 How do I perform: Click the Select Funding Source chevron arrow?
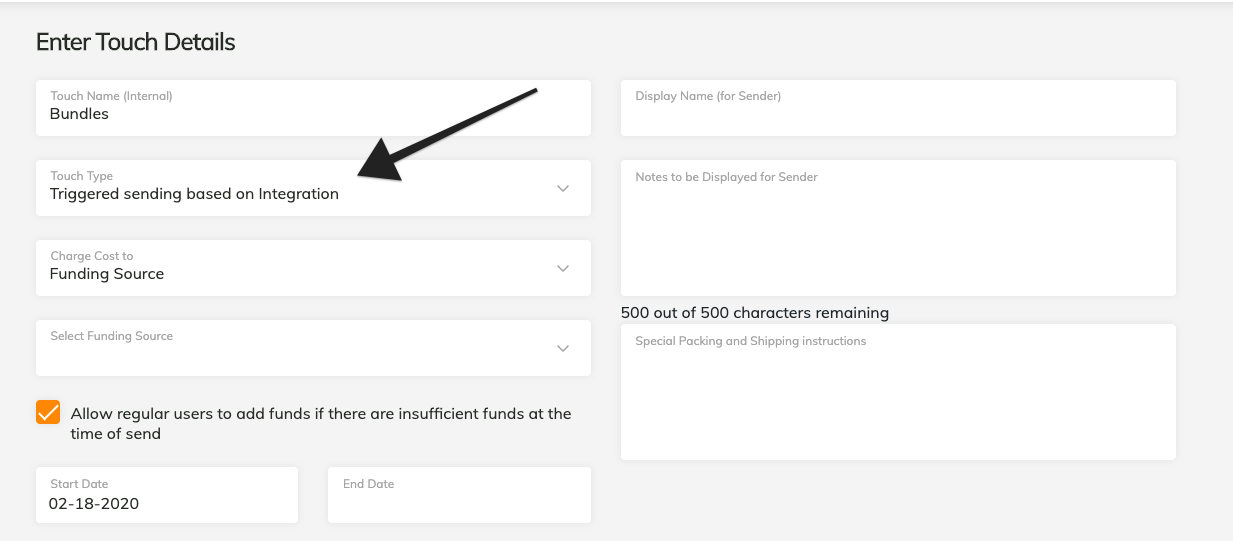[x=563, y=348]
